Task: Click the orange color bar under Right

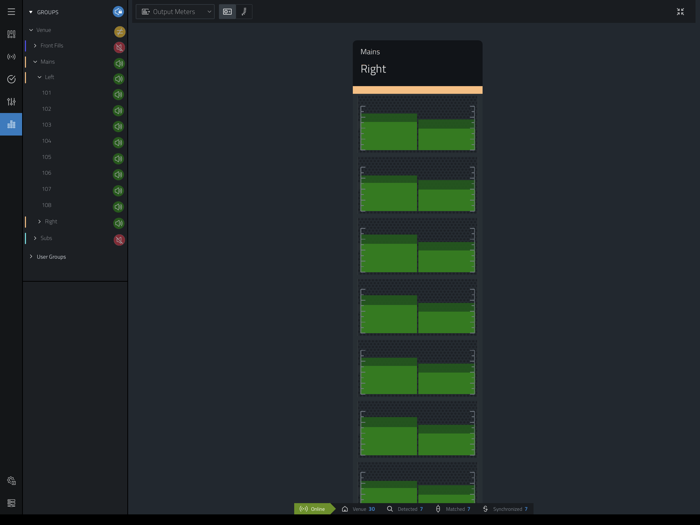Action: [x=417, y=90]
